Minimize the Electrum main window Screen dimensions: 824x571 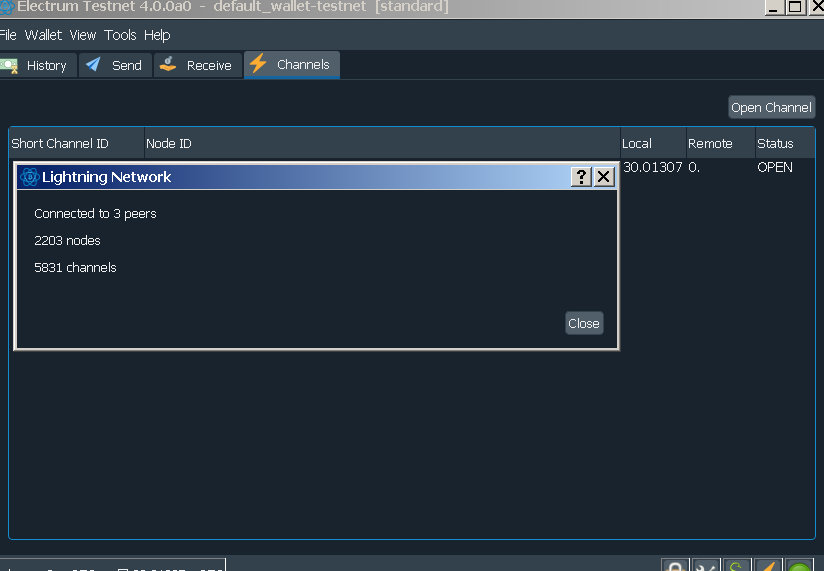774,7
